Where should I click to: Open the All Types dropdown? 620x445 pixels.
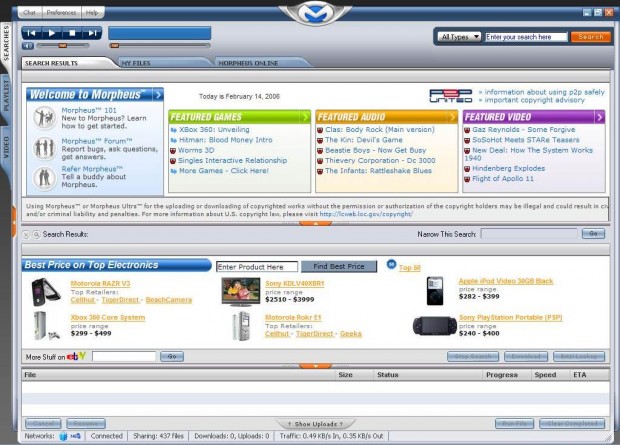point(459,37)
